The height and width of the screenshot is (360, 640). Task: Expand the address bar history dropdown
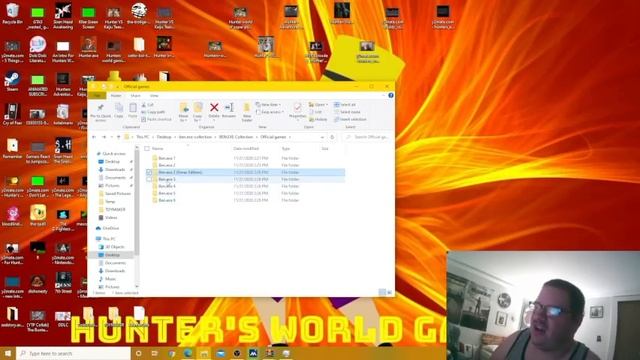(x=322, y=137)
